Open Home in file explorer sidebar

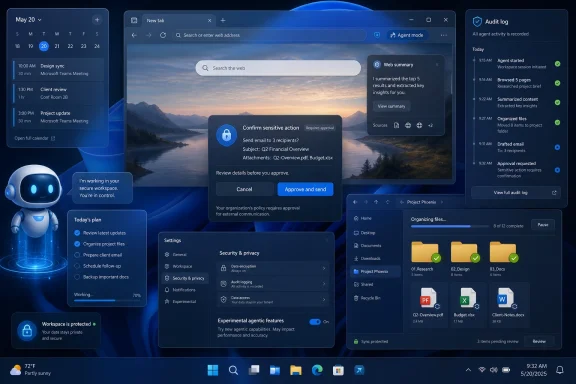point(374,218)
